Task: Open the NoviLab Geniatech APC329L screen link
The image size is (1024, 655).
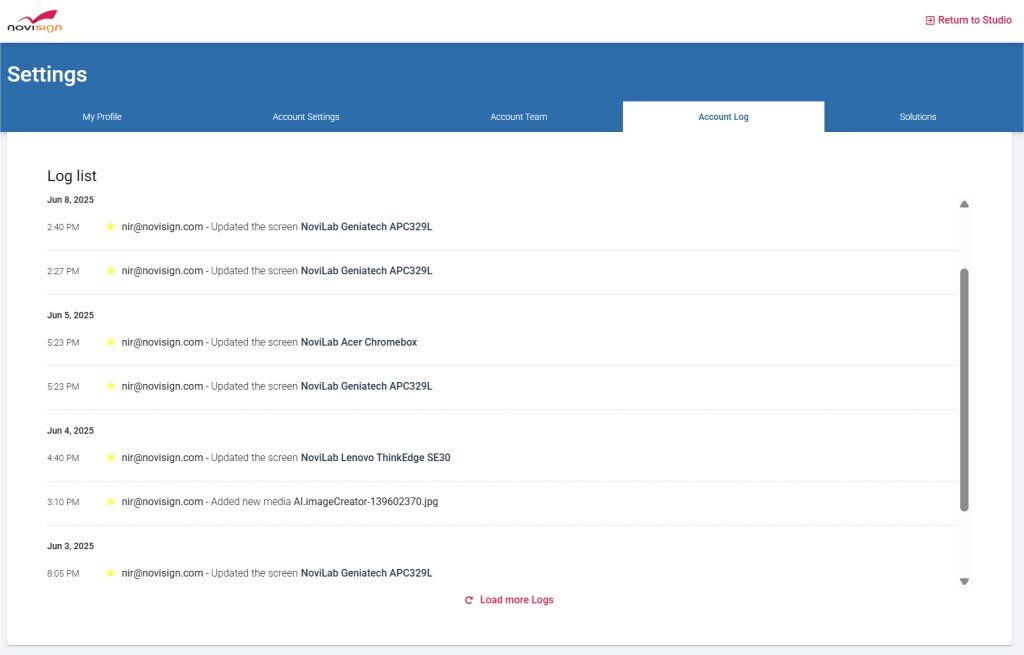Action: coord(366,227)
